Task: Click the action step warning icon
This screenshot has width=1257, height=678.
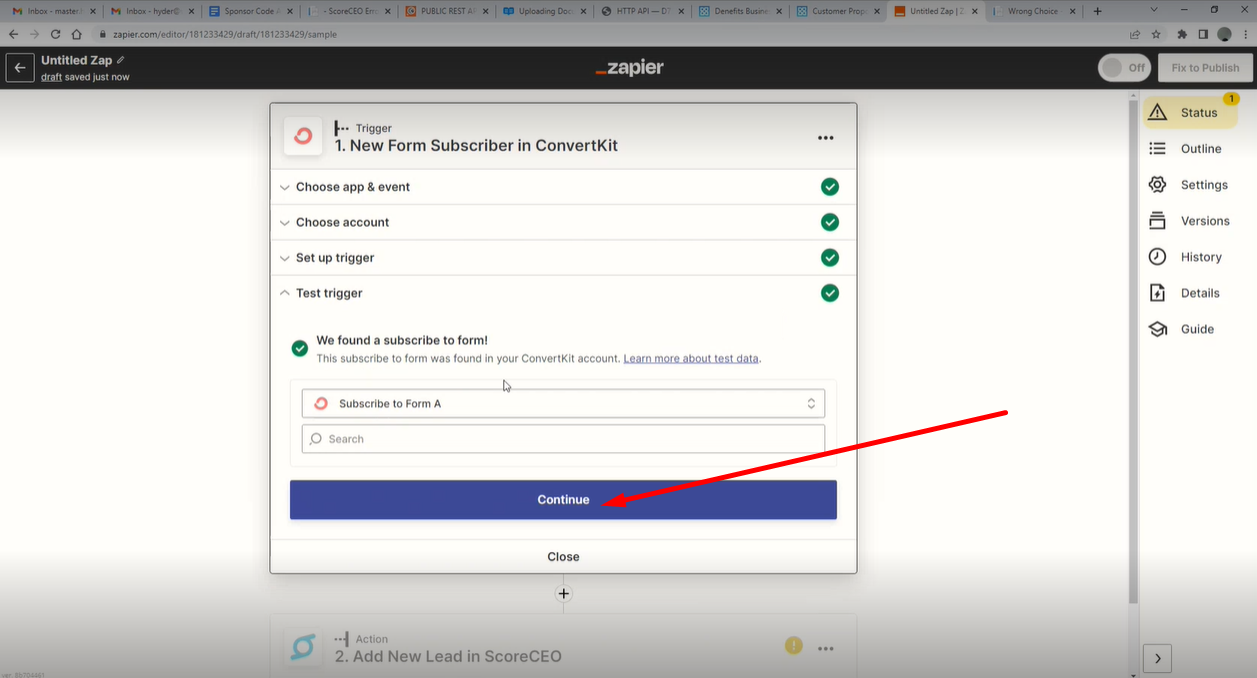Action: click(x=794, y=646)
